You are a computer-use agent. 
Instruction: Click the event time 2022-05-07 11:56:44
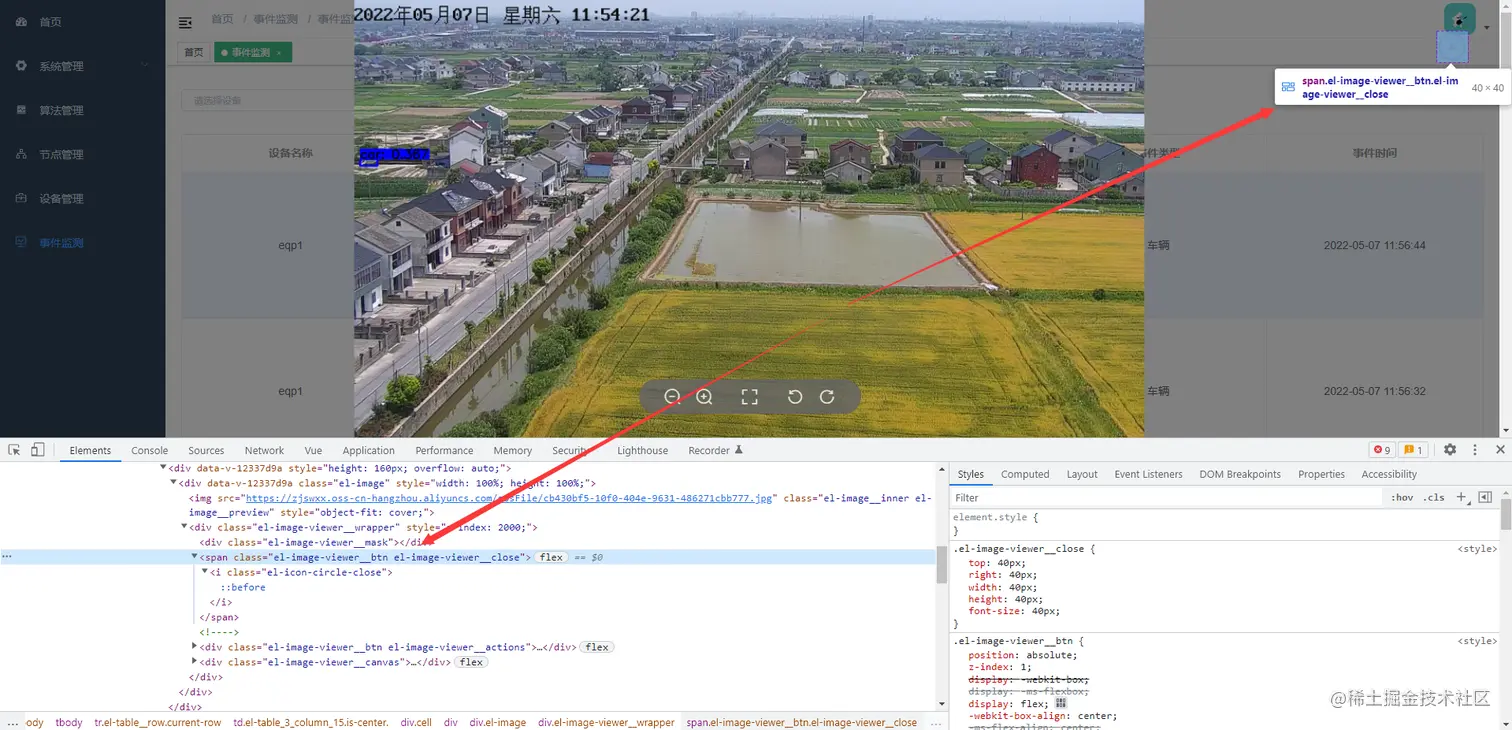click(1374, 245)
